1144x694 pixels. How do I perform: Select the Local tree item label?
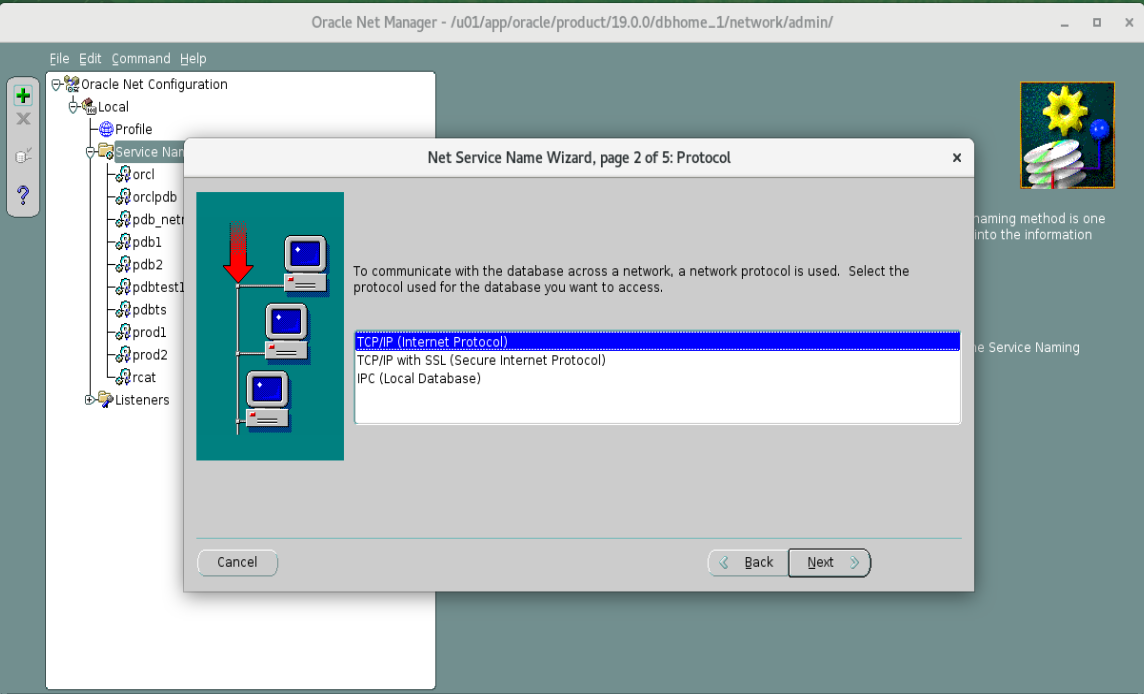(x=113, y=107)
